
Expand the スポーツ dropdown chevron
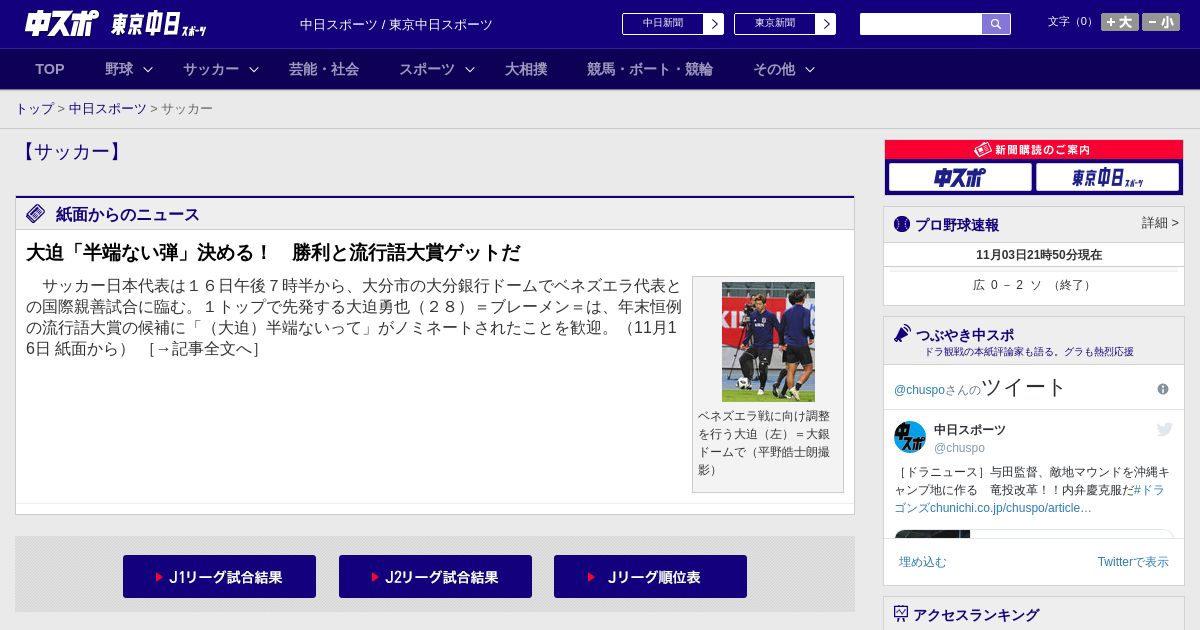[x=470, y=69]
